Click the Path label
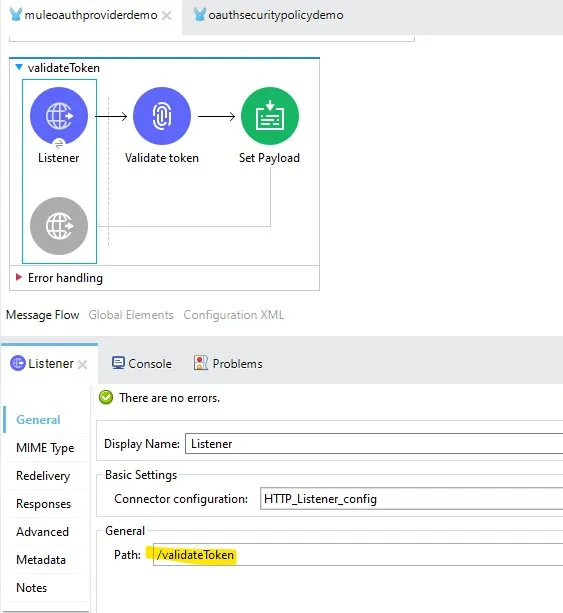This screenshot has height=613, width=563. (127, 555)
